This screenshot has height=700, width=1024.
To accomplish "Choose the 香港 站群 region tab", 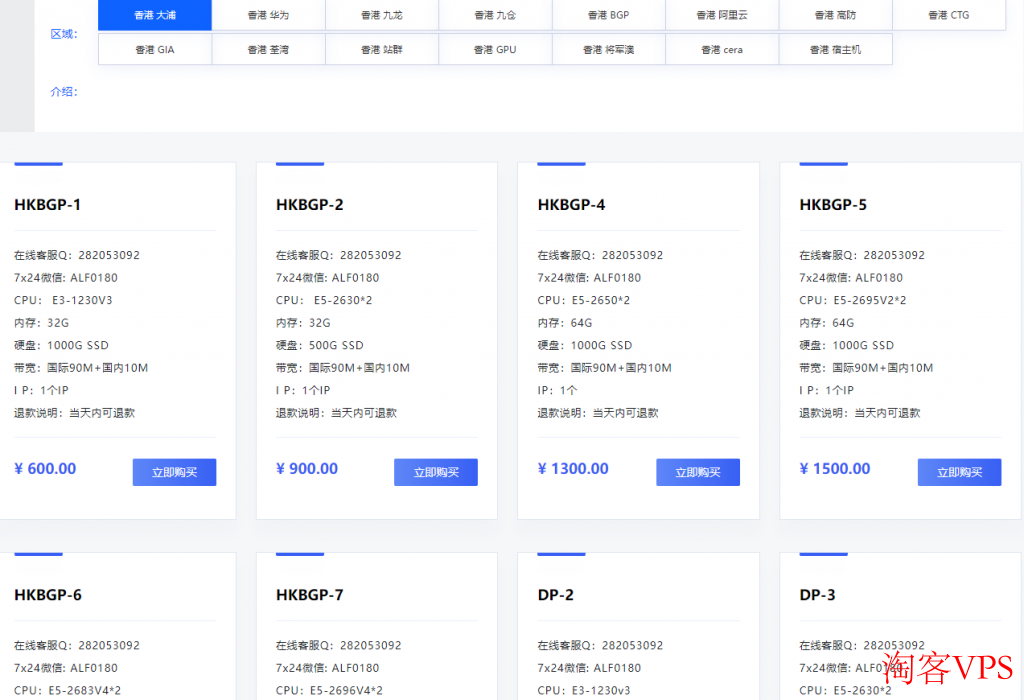I will coord(382,50).
